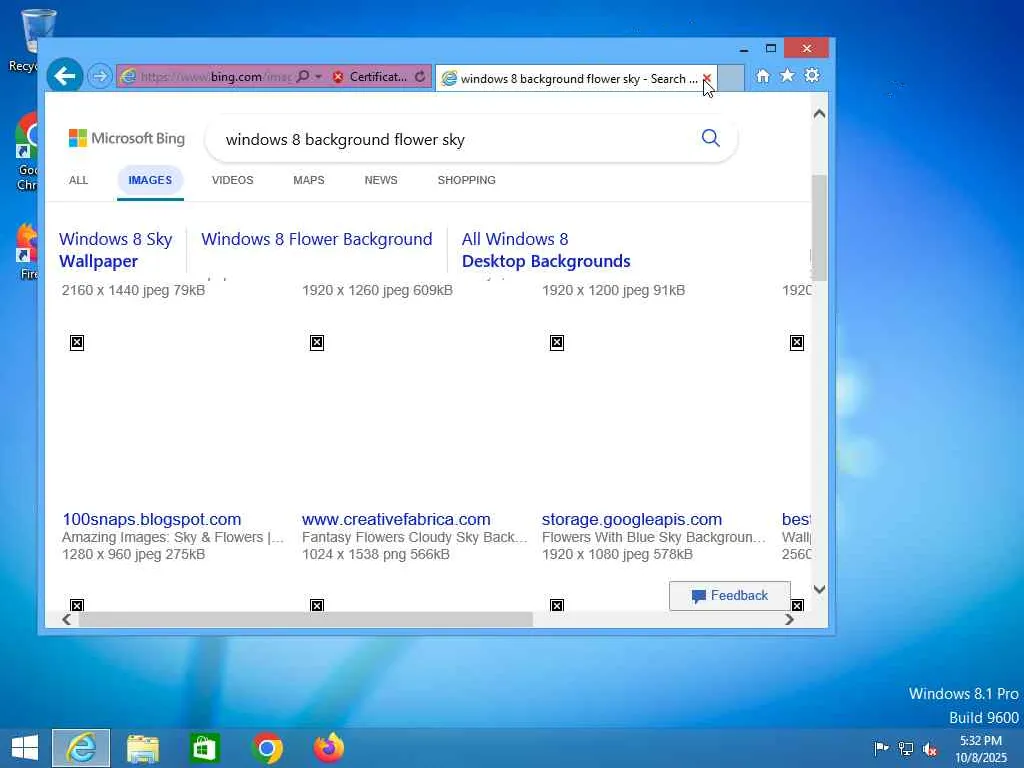The width and height of the screenshot is (1024, 768).
Task: Select the Recycle Bin desktop icon
Action: point(29,40)
